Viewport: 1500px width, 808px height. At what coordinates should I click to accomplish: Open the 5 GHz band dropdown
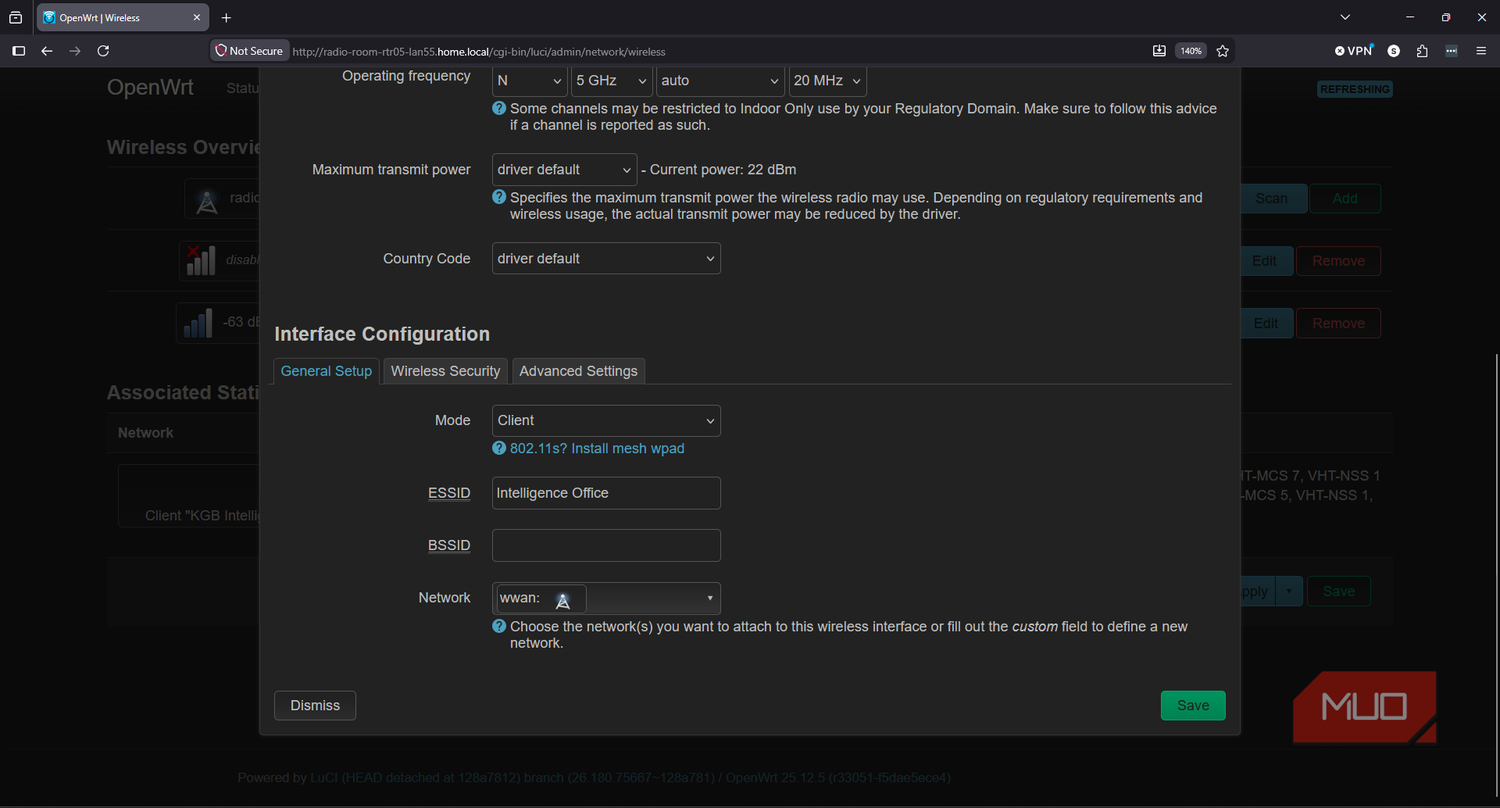click(612, 81)
